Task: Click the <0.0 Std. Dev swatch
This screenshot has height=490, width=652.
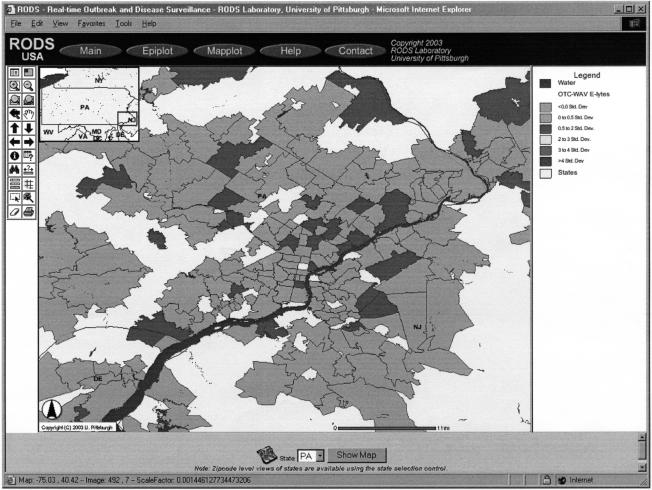Action: click(x=546, y=107)
